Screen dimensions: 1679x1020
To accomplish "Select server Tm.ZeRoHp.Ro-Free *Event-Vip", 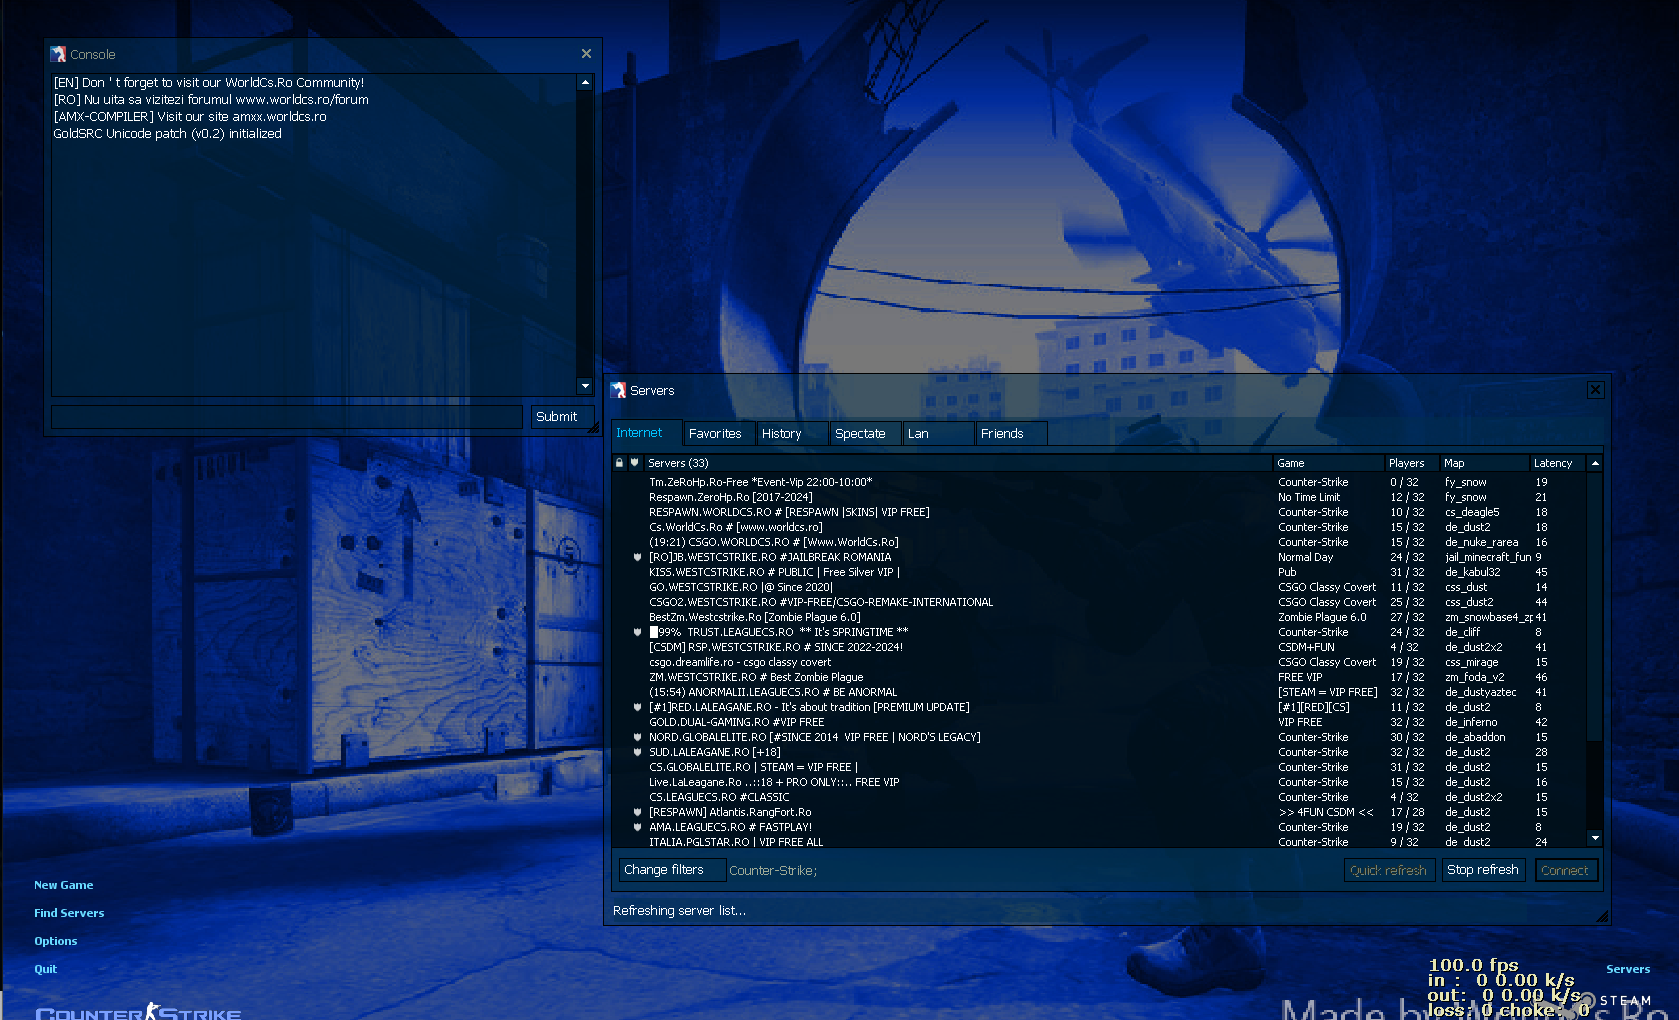I will 1099,482.
